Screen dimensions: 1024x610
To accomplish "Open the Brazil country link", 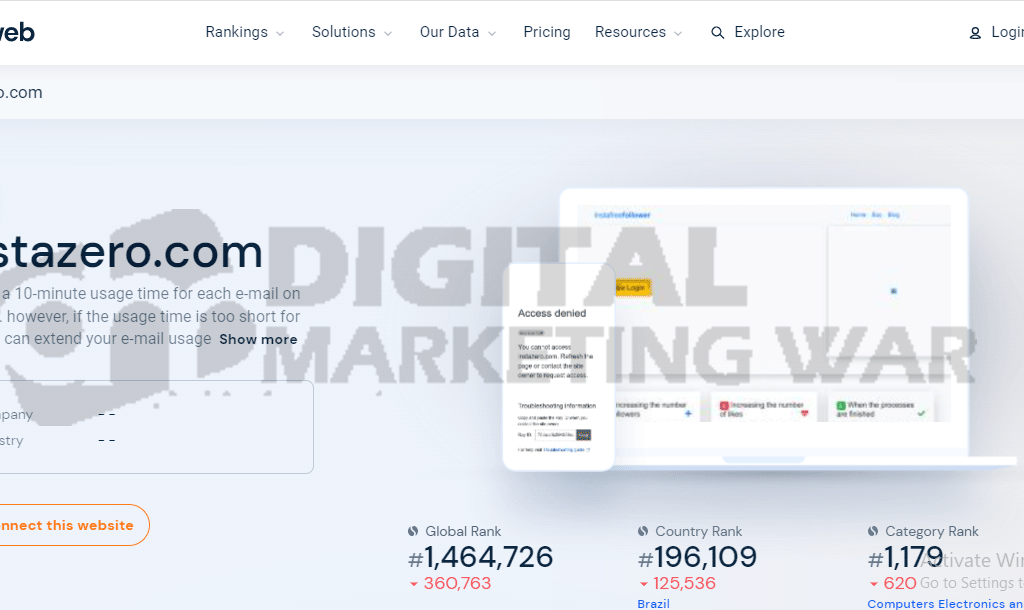I will point(653,603).
